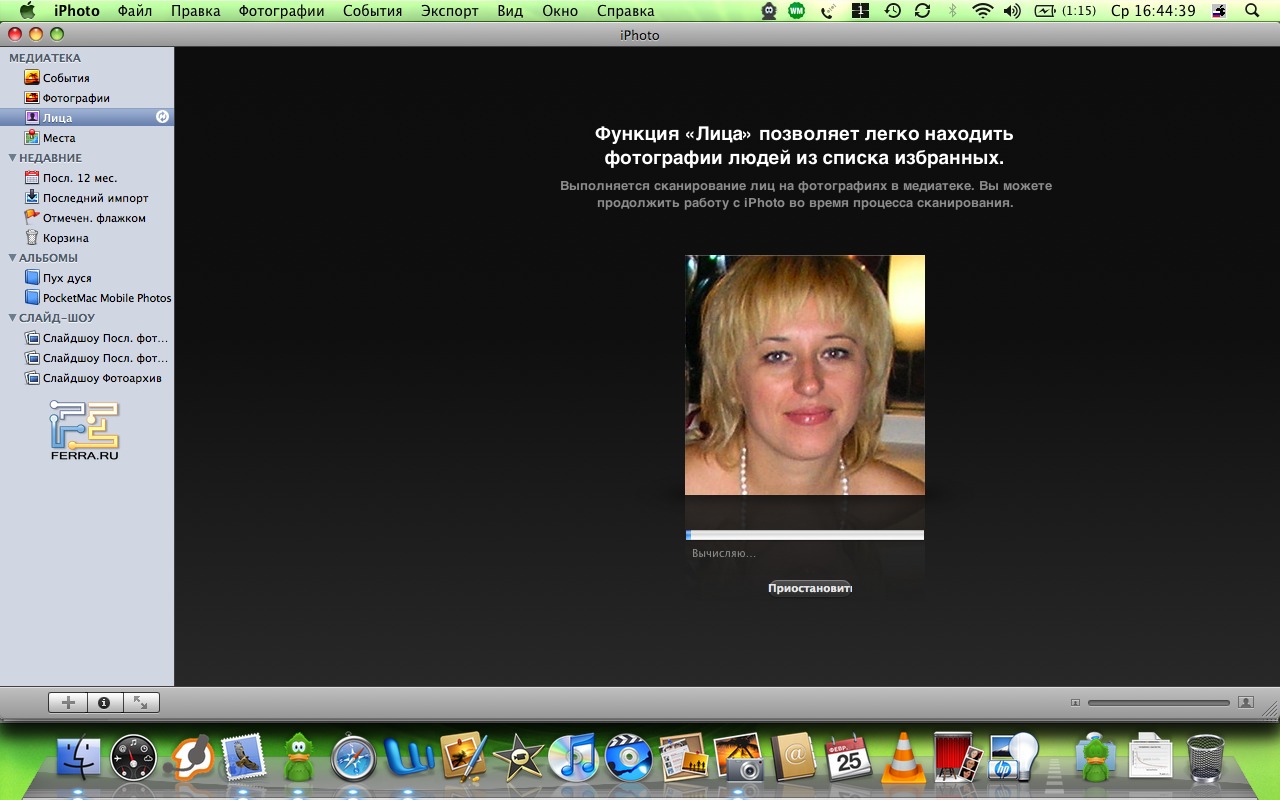This screenshot has width=1280, height=800.
Task: Click the add (+) button
Action: click(x=68, y=703)
